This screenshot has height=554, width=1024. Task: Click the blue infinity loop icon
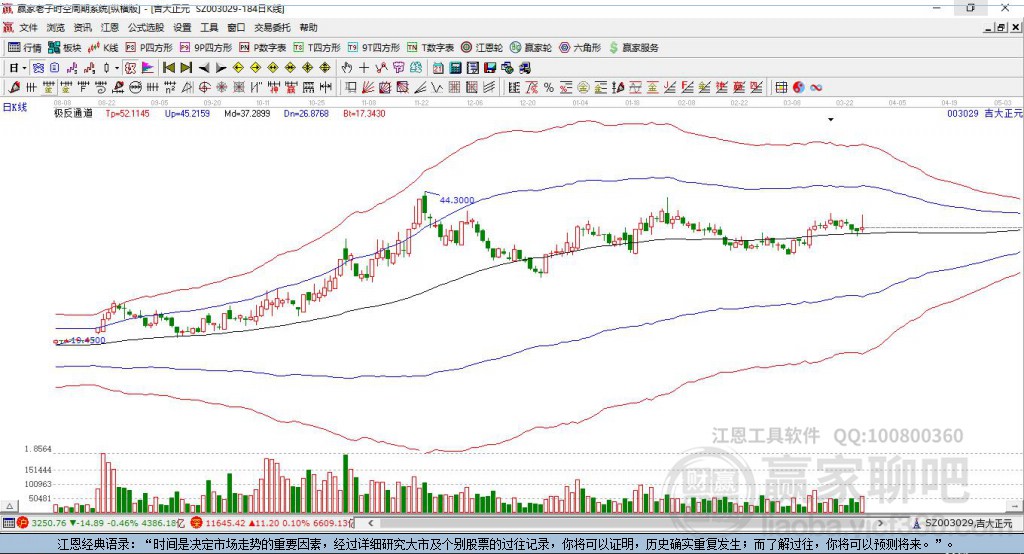click(x=816, y=88)
